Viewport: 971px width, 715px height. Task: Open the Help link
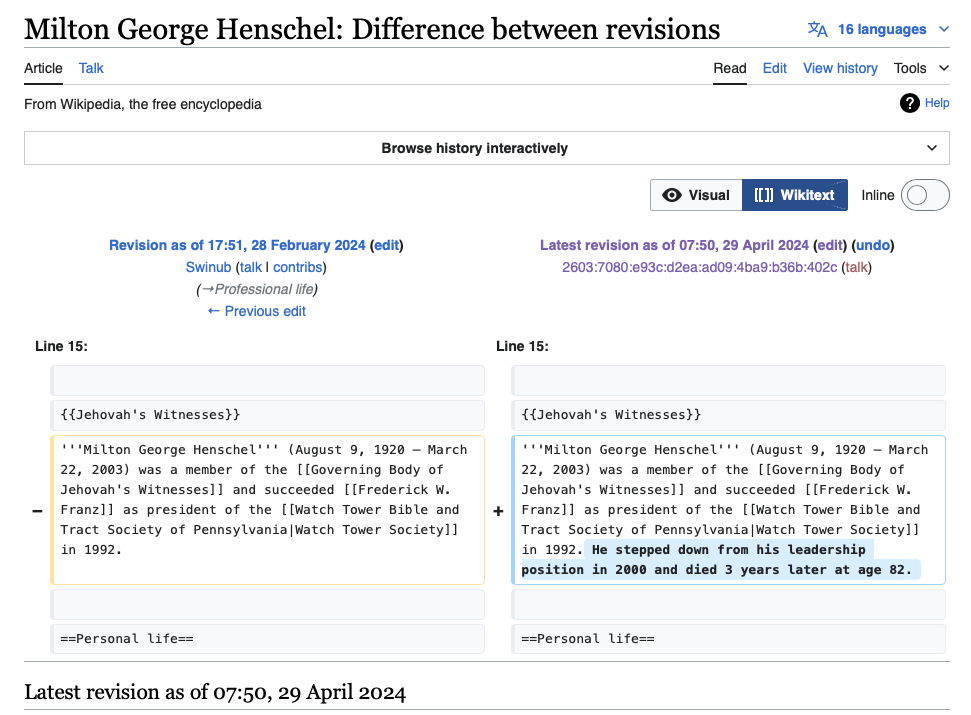937,103
